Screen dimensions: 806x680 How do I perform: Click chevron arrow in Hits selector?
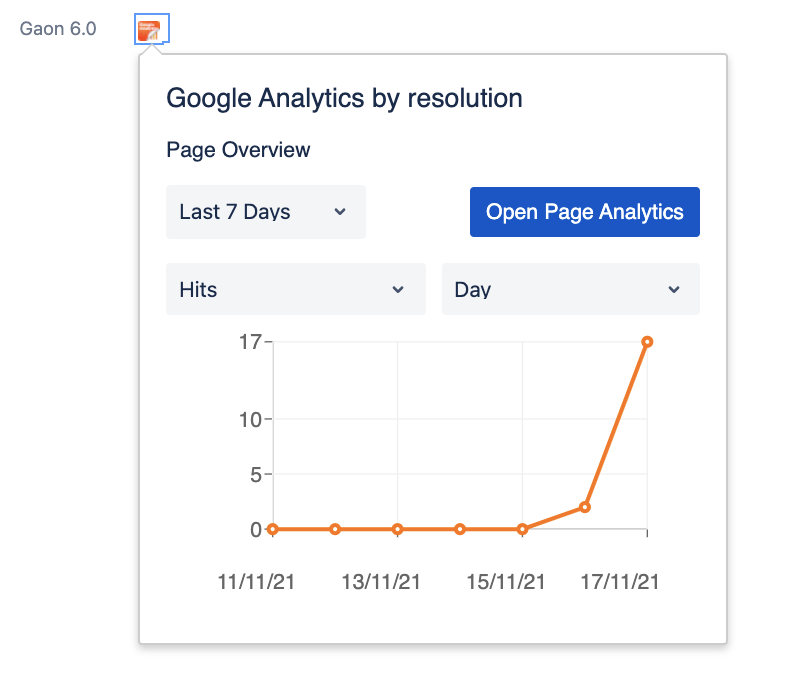pyautogui.click(x=398, y=289)
